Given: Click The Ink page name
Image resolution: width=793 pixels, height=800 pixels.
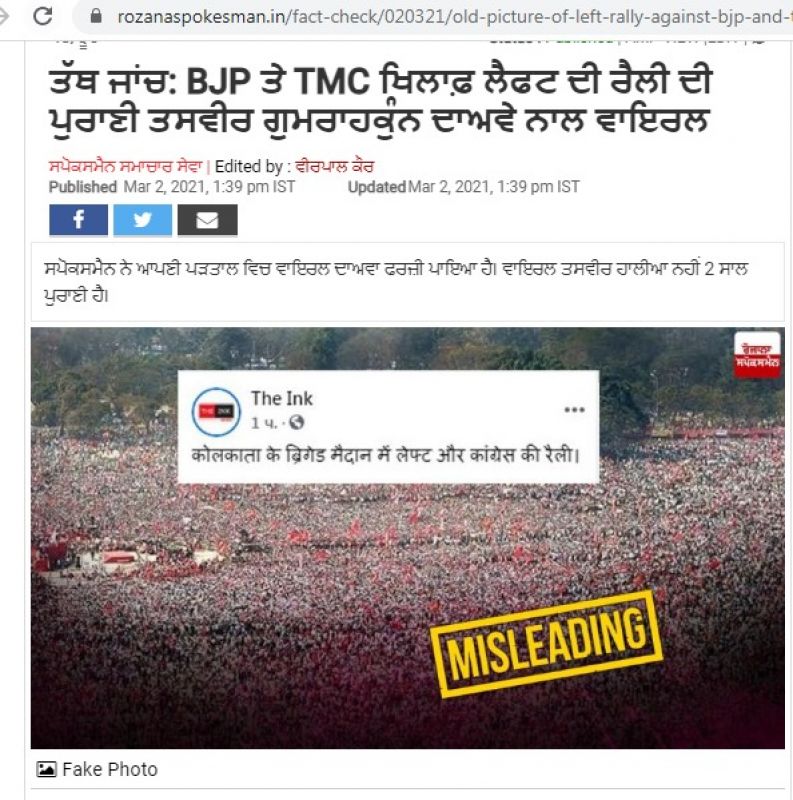Looking at the screenshot, I should pos(282,398).
